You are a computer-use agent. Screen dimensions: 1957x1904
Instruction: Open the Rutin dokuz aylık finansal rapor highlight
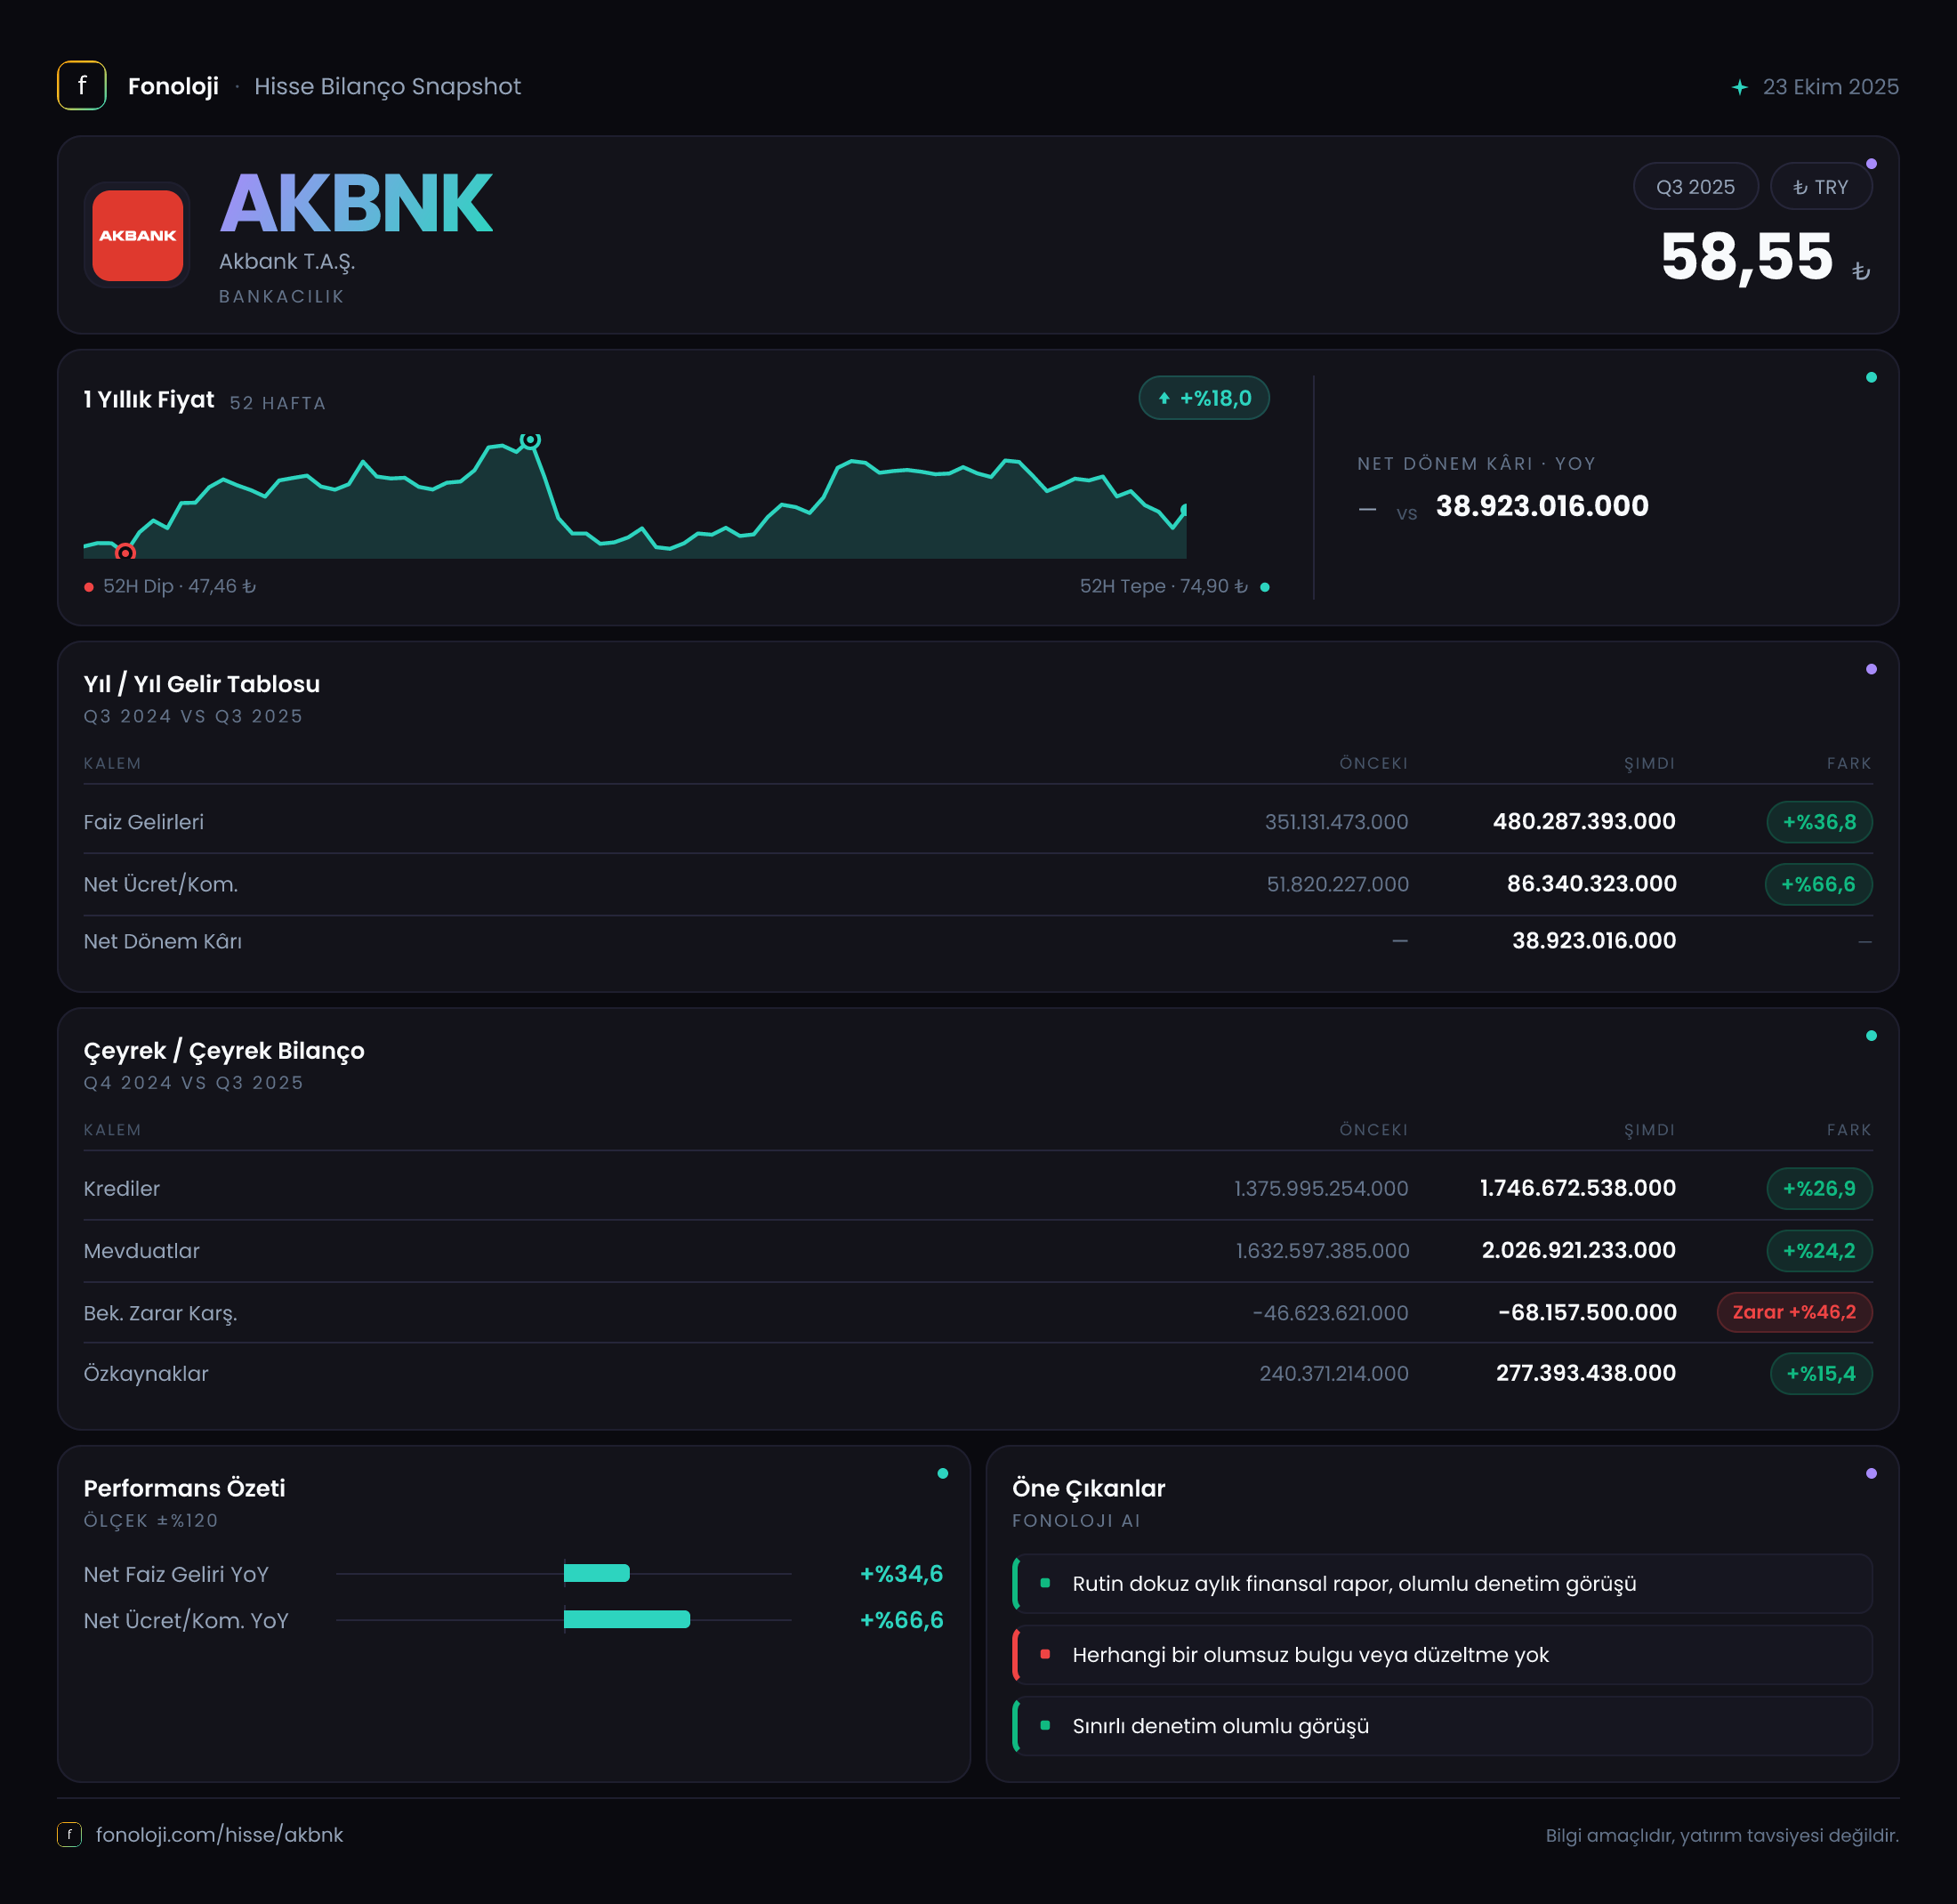click(x=1442, y=1583)
